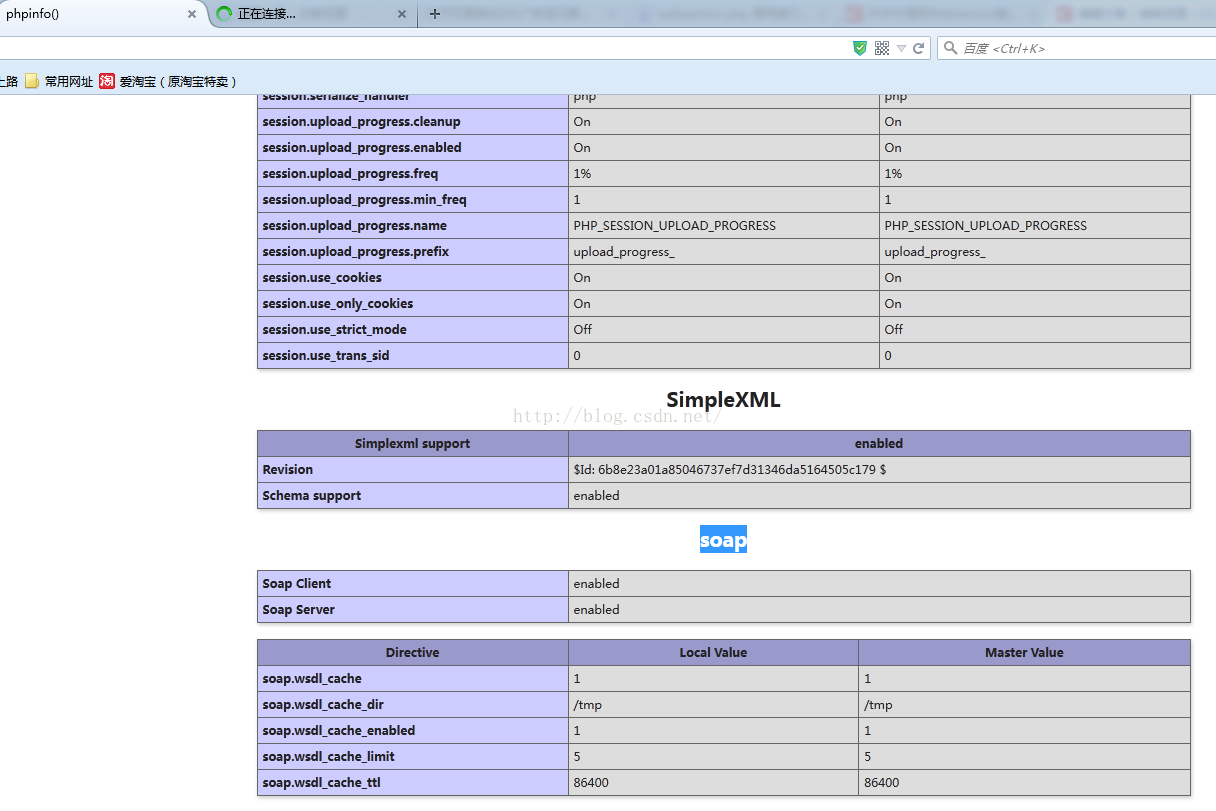
Task: Click the QR code icon in address bar
Action: 882,48
